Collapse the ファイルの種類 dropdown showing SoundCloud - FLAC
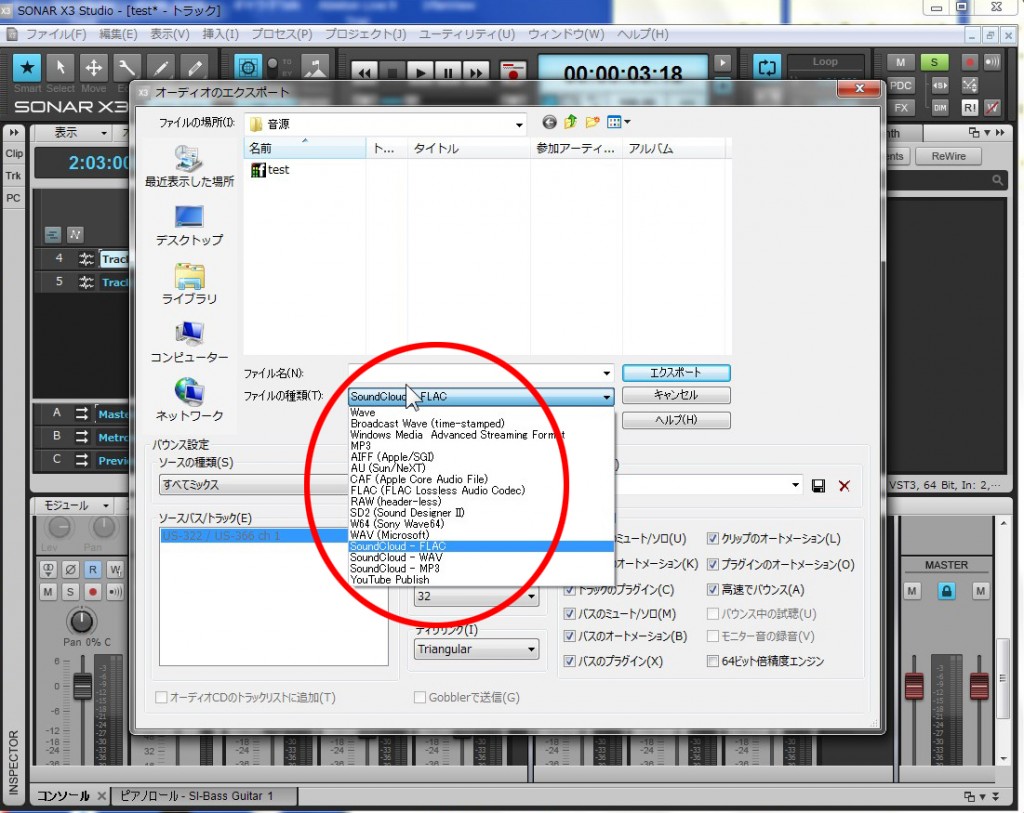The width and height of the screenshot is (1024, 813). 481,396
